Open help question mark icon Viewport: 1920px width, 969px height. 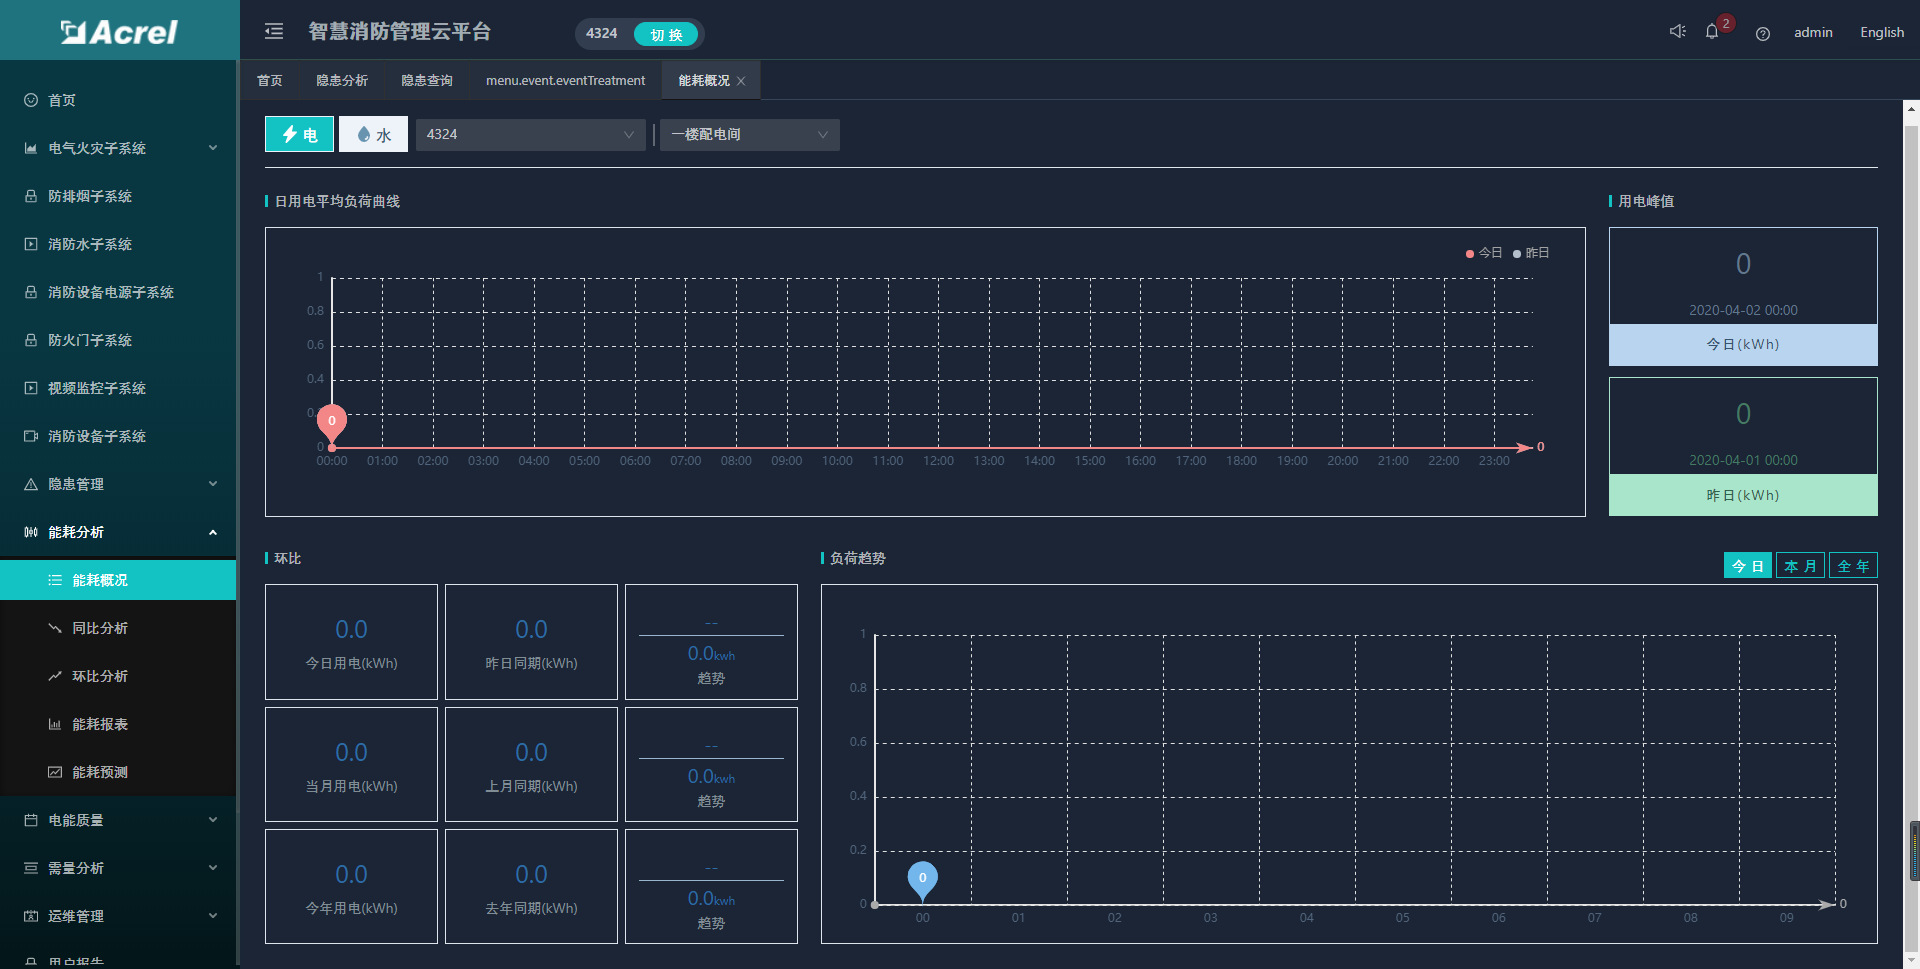tap(1762, 33)
